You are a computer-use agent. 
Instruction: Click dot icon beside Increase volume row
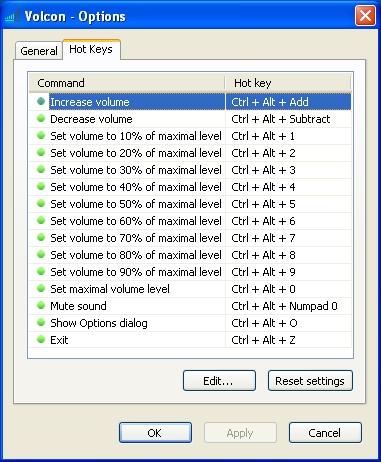pos(41,101)
